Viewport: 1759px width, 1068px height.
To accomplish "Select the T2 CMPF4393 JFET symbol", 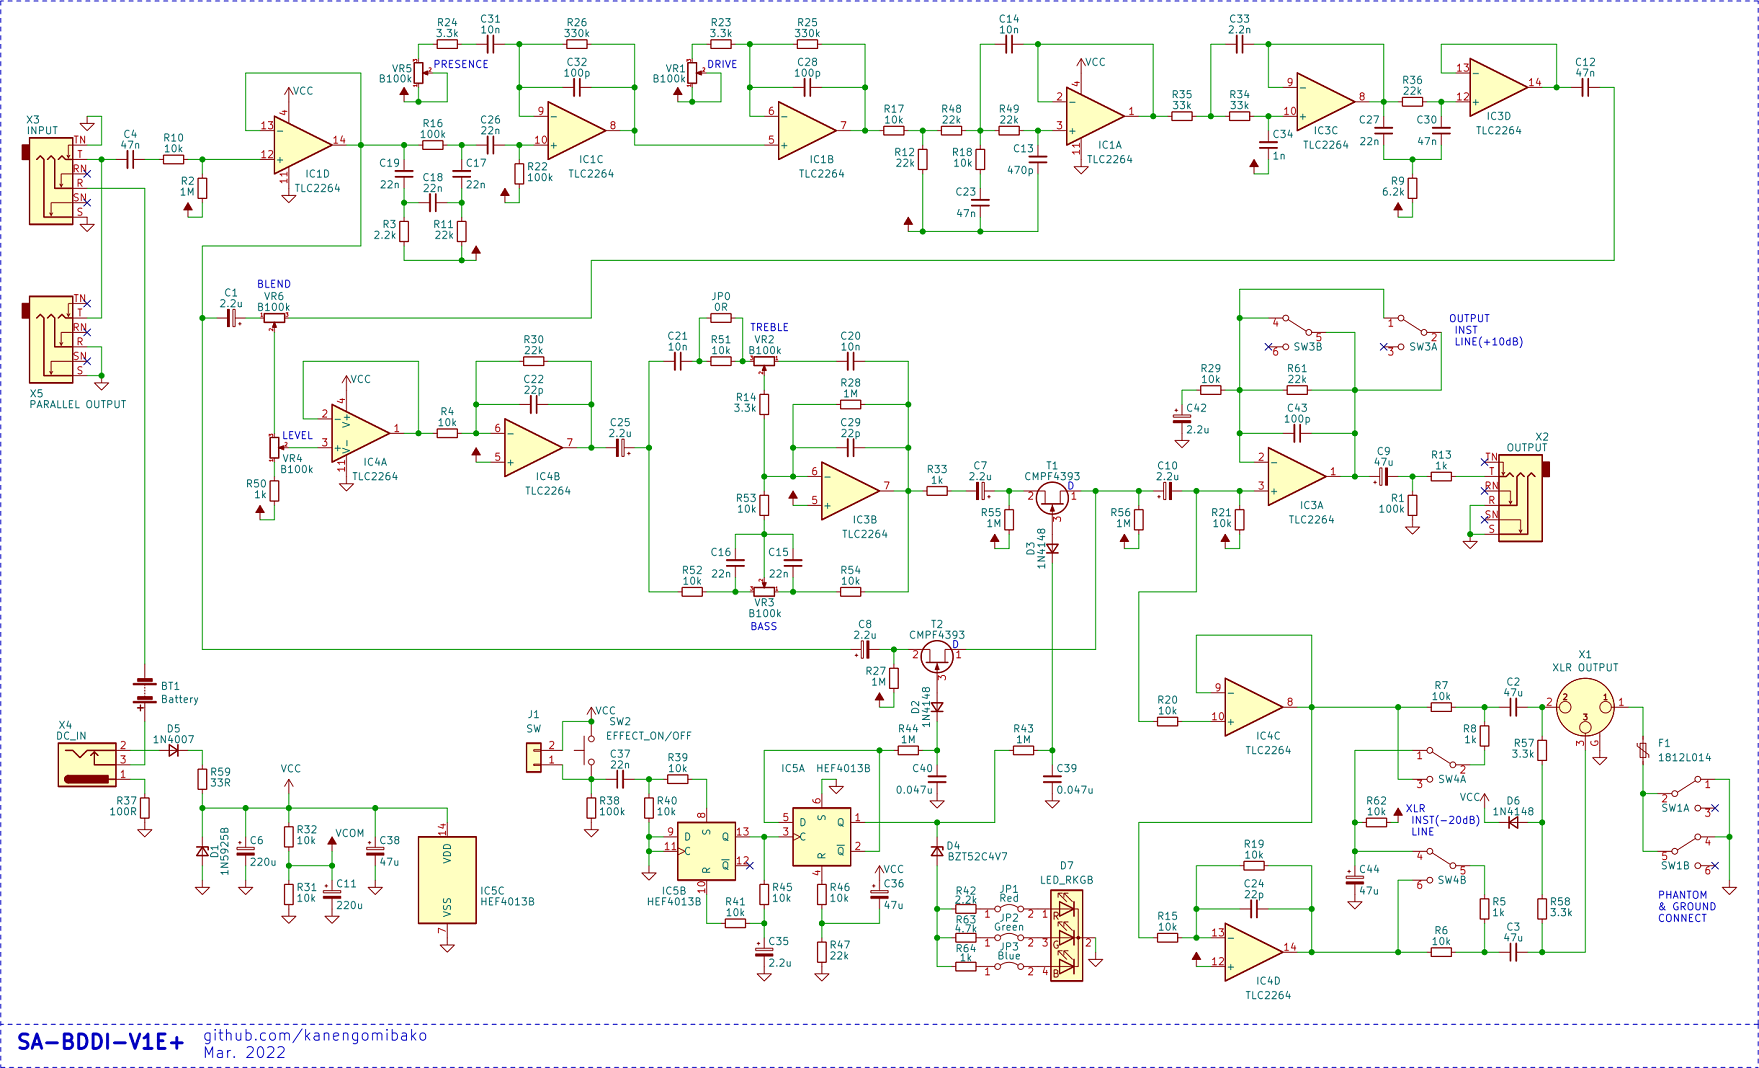I will (x=937, y=656).
